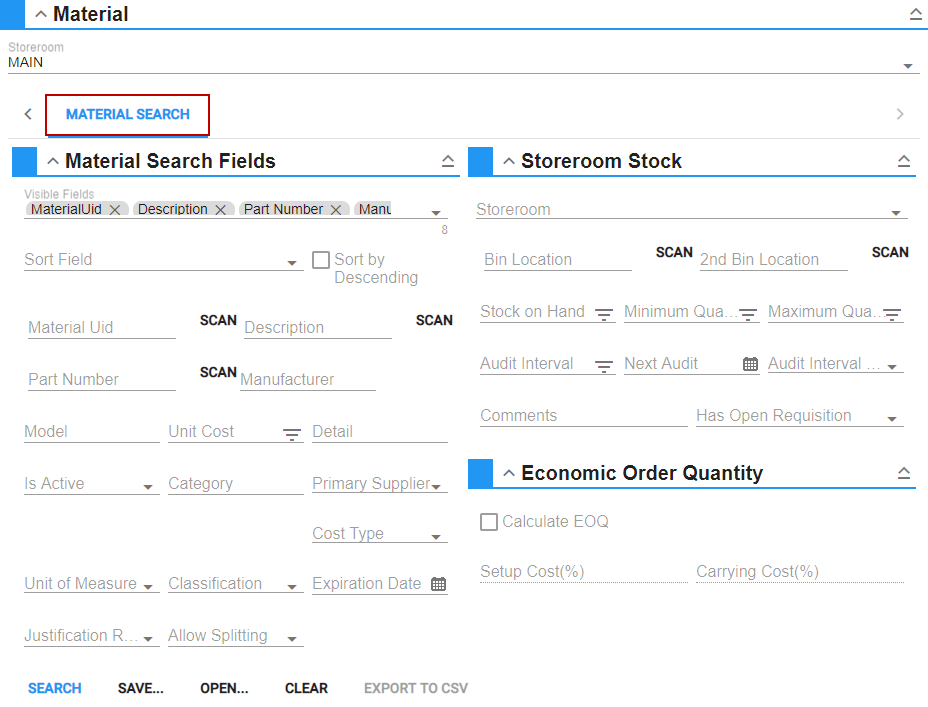The width and height of the screenshot is (928, 707).
Task: Remove the MaterialUid chip from Visible Fields
Action: pyautogui.click(x=115, y=210)
